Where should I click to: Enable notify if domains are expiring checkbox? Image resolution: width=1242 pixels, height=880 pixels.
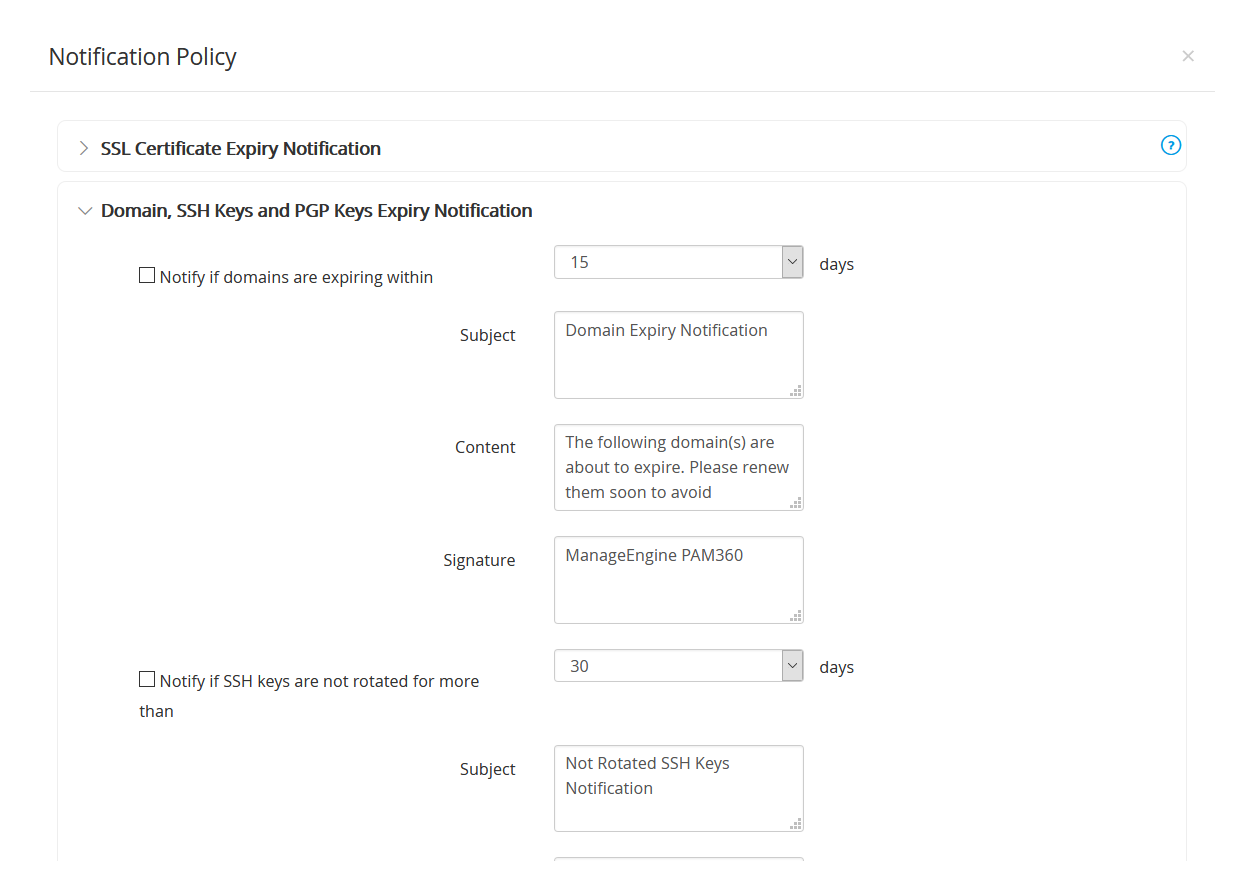click(x=147, y=275)
